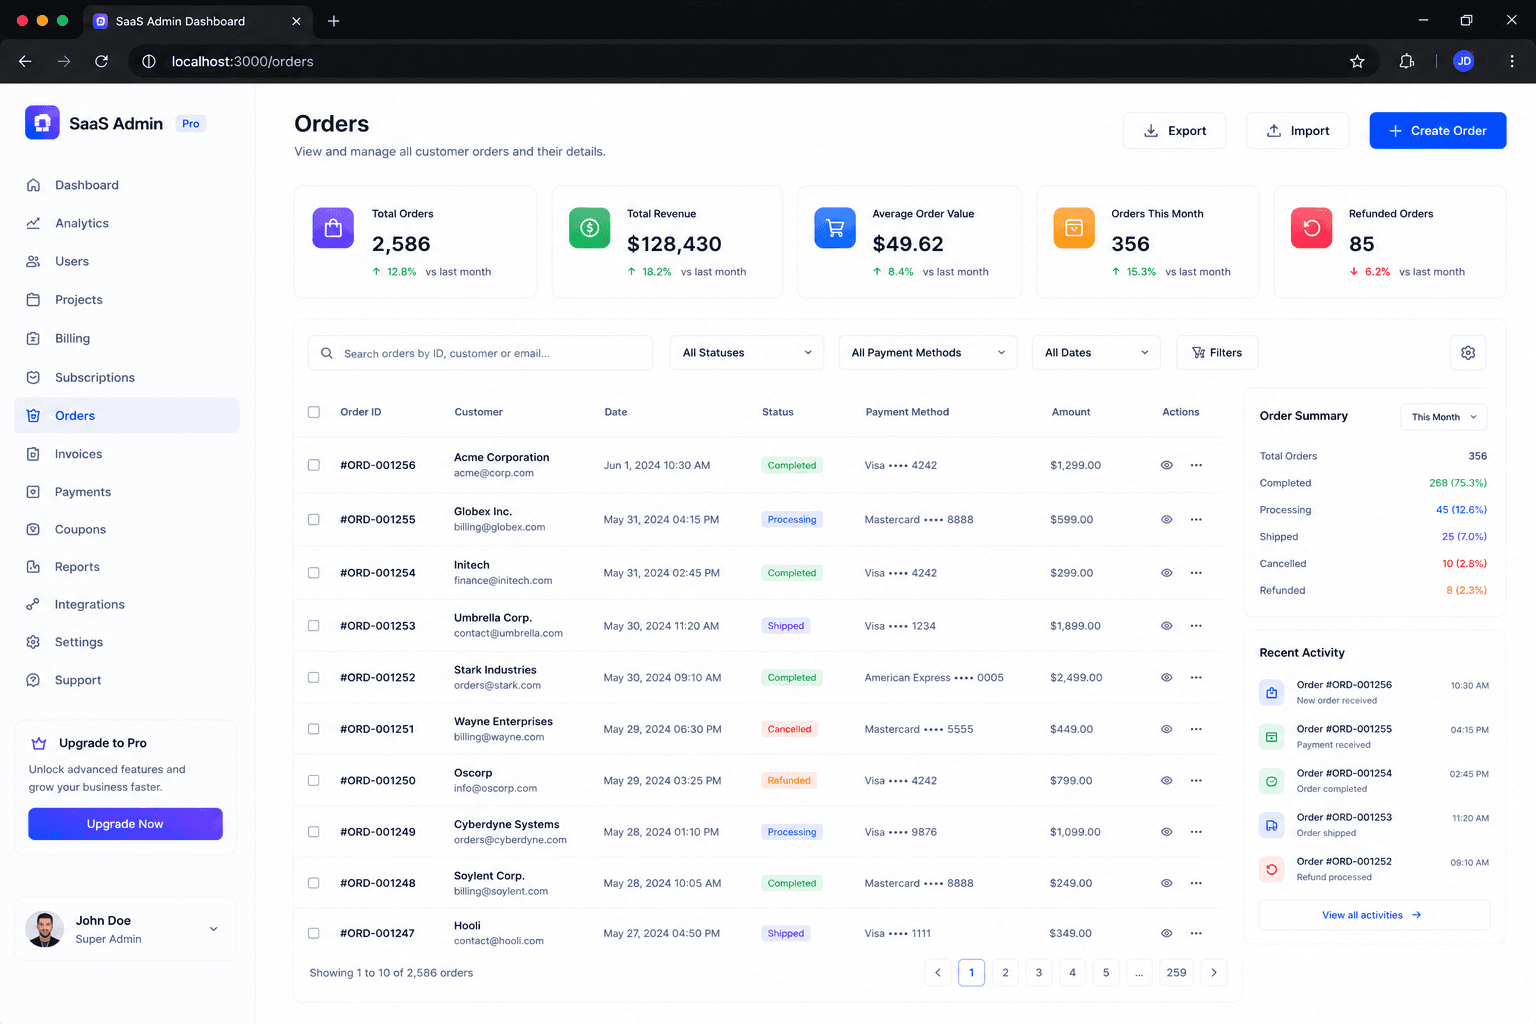Click the order search input field
The width and height of the screenshot is (1536, 1024).
[480, 353]
